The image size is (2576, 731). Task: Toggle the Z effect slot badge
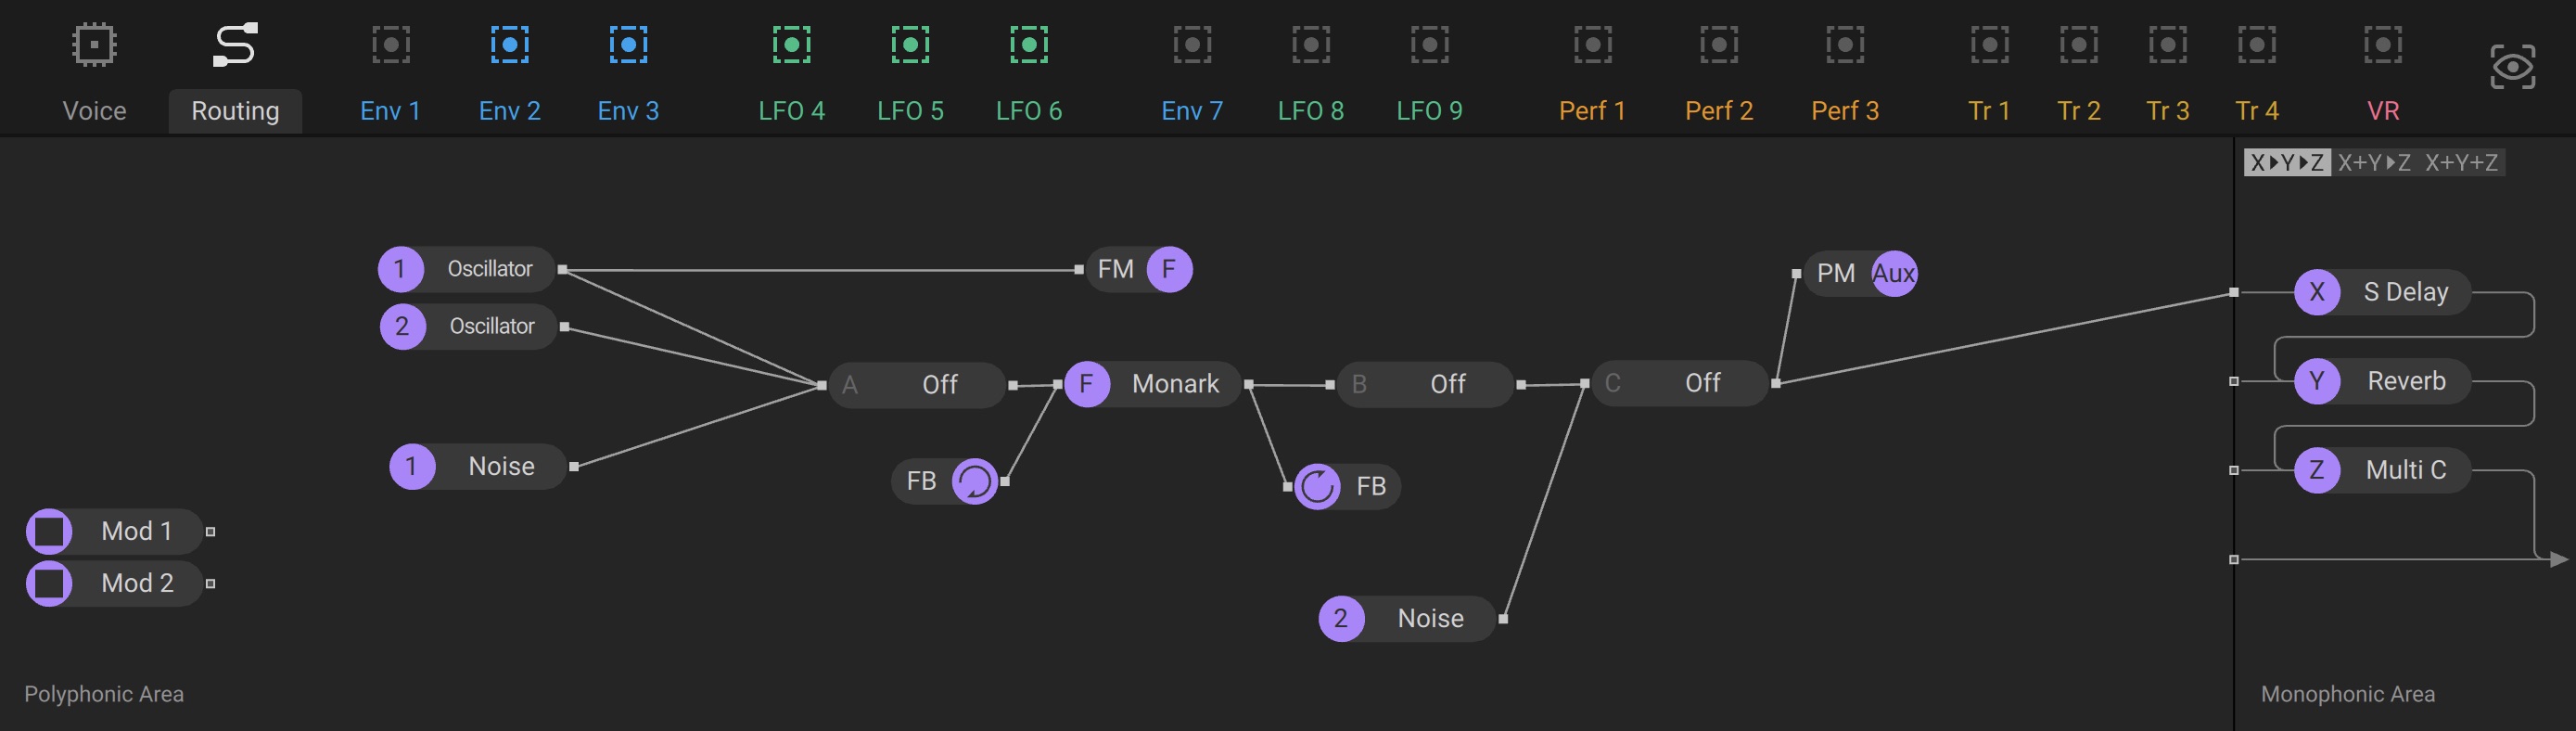click(x=2317, y=470)
